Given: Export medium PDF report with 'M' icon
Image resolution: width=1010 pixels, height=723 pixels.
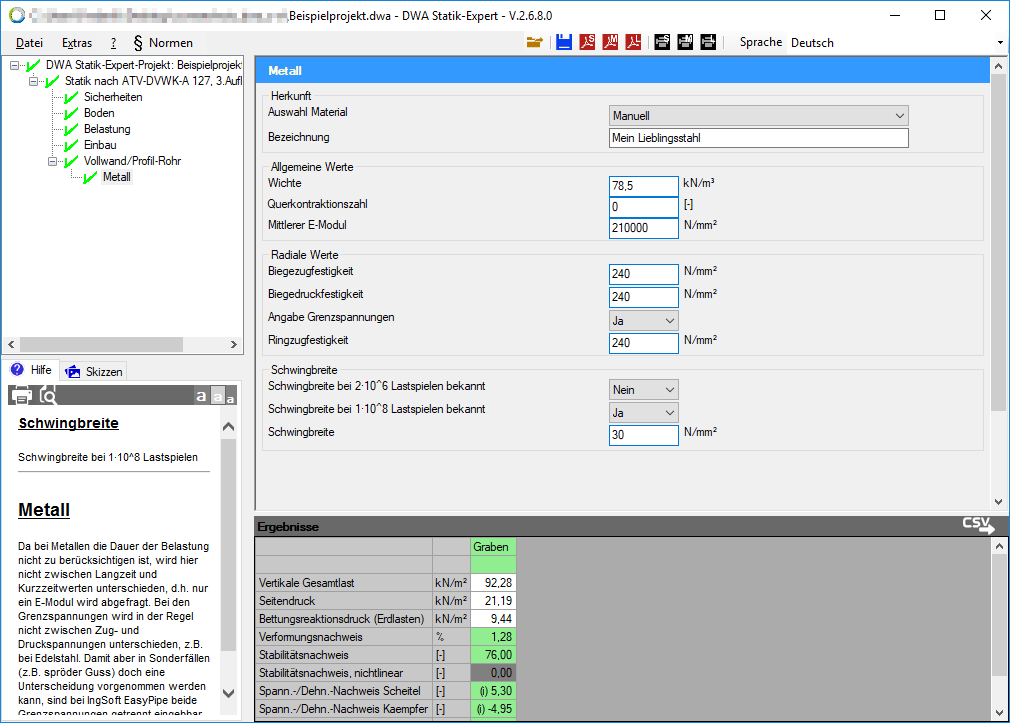Looking at the screenshot, I should tap(610, 42).
